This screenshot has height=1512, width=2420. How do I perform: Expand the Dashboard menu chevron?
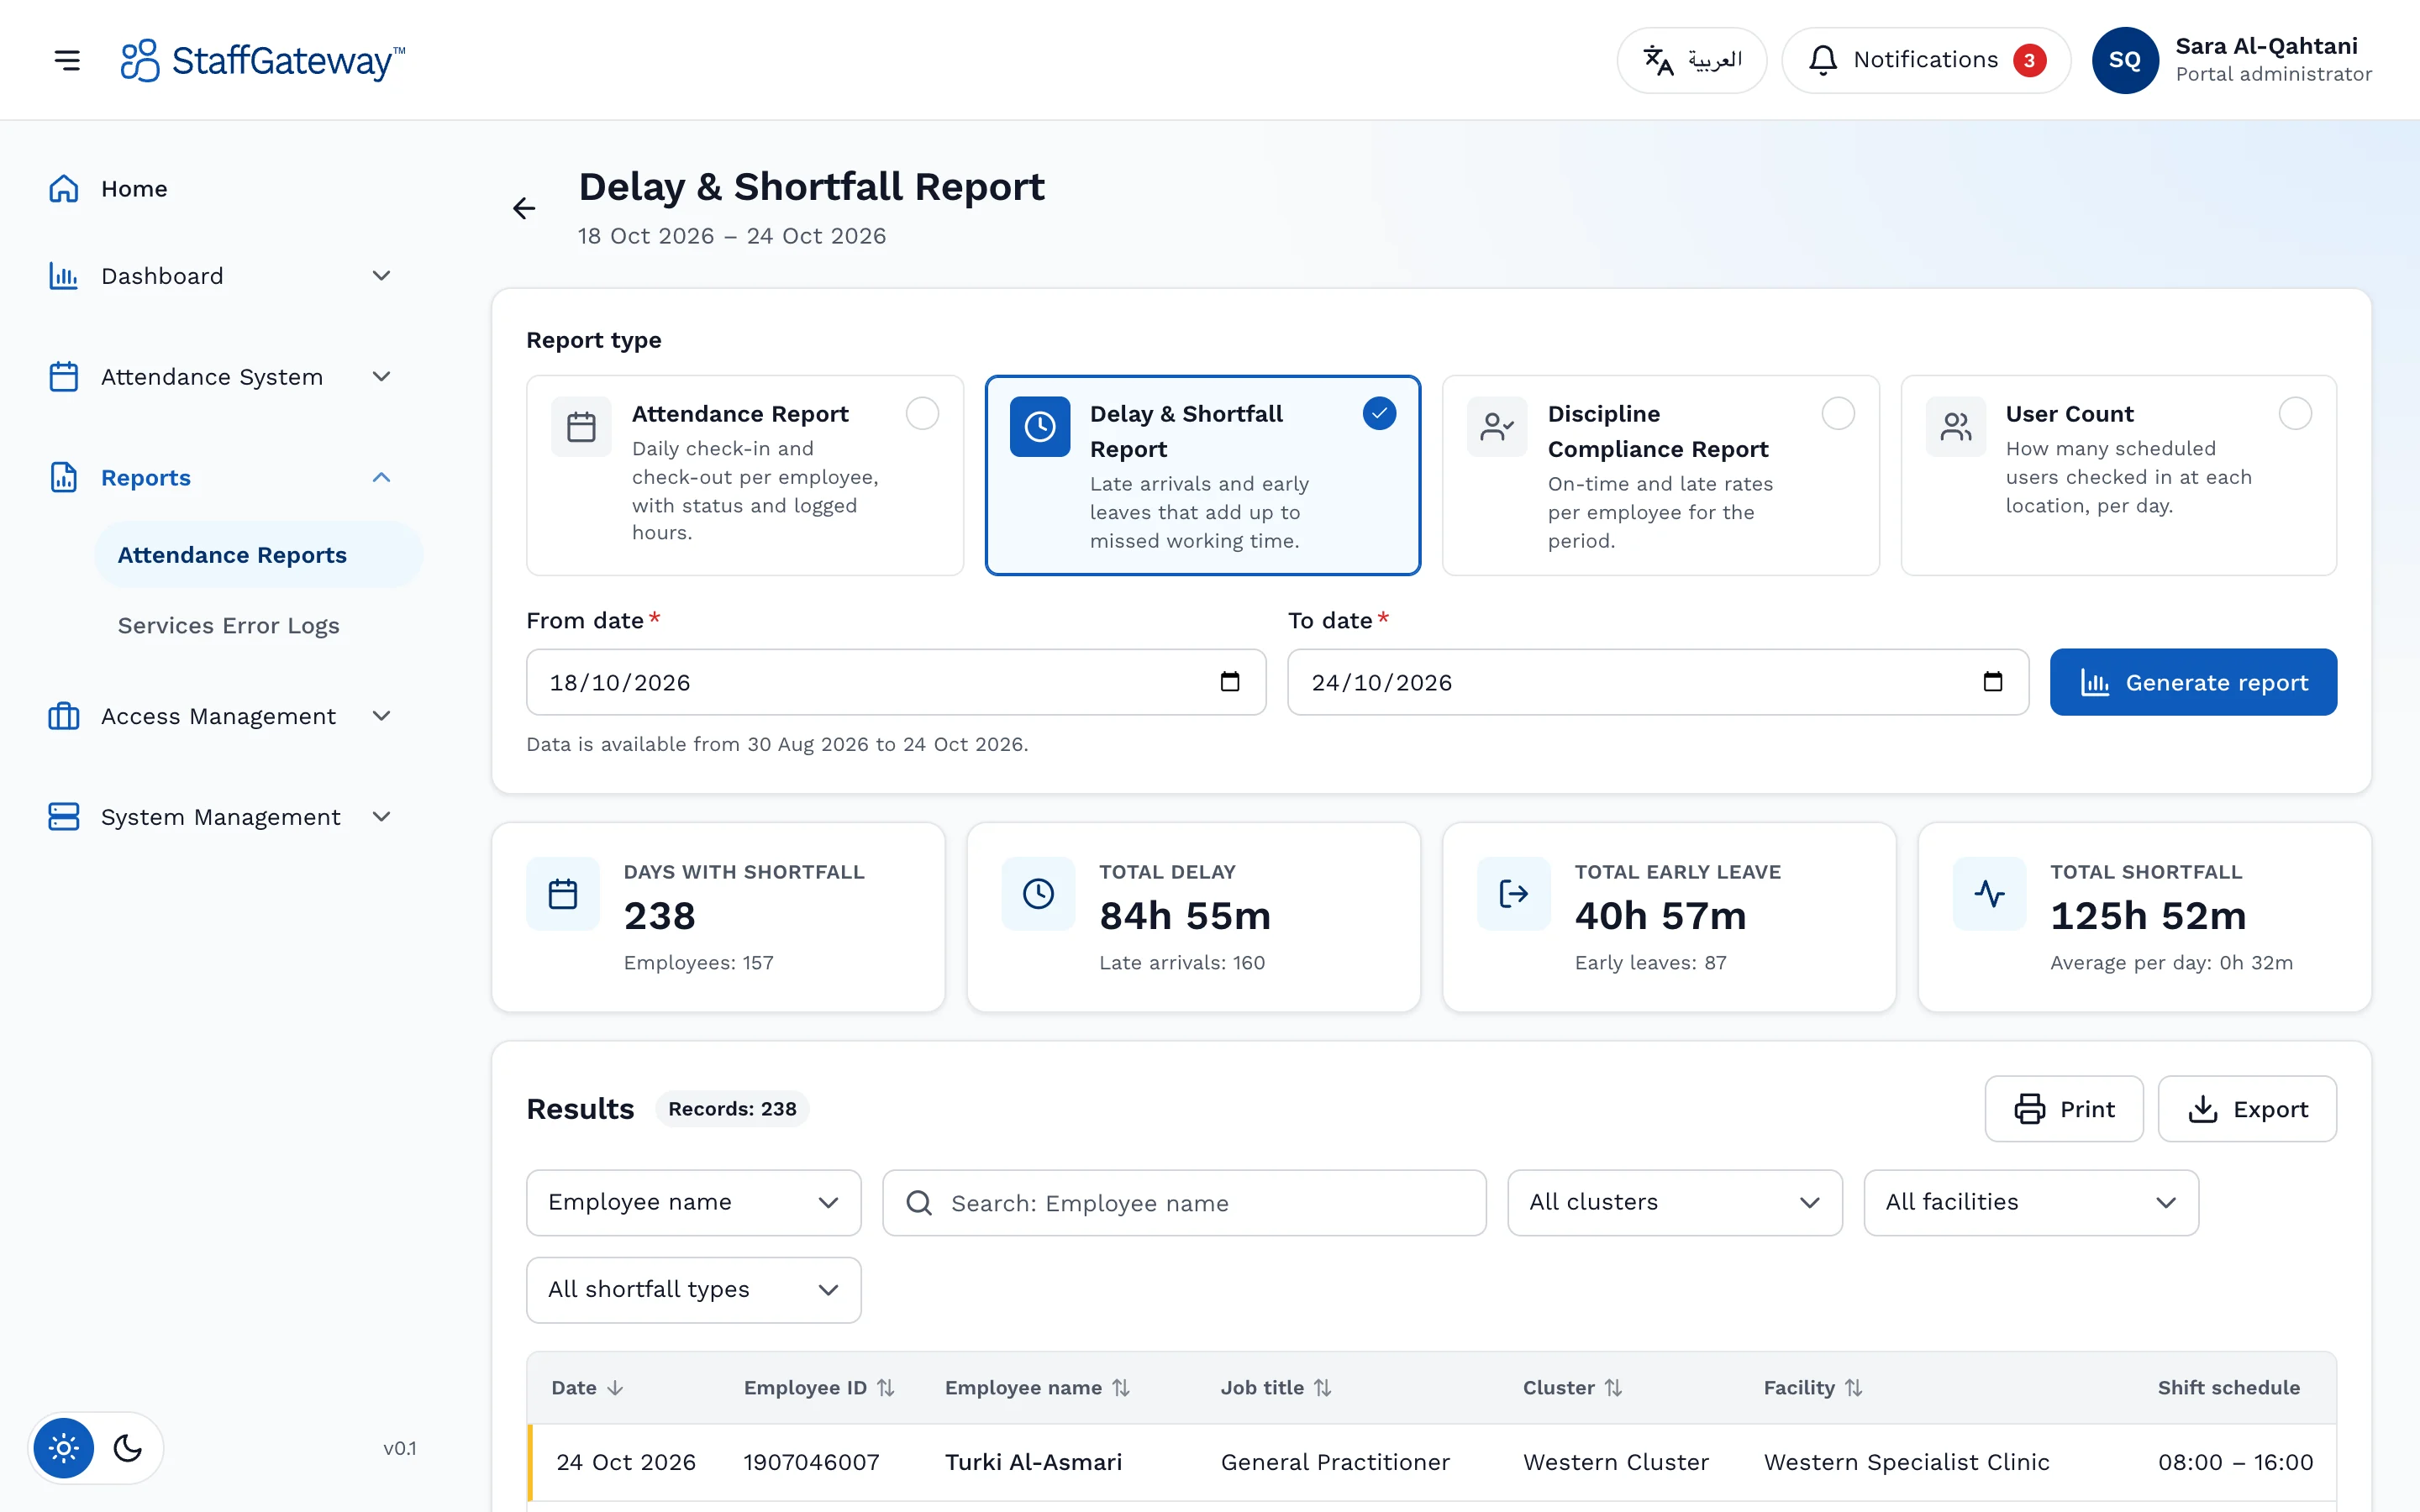pyautogui.click(x=381, y=276)
